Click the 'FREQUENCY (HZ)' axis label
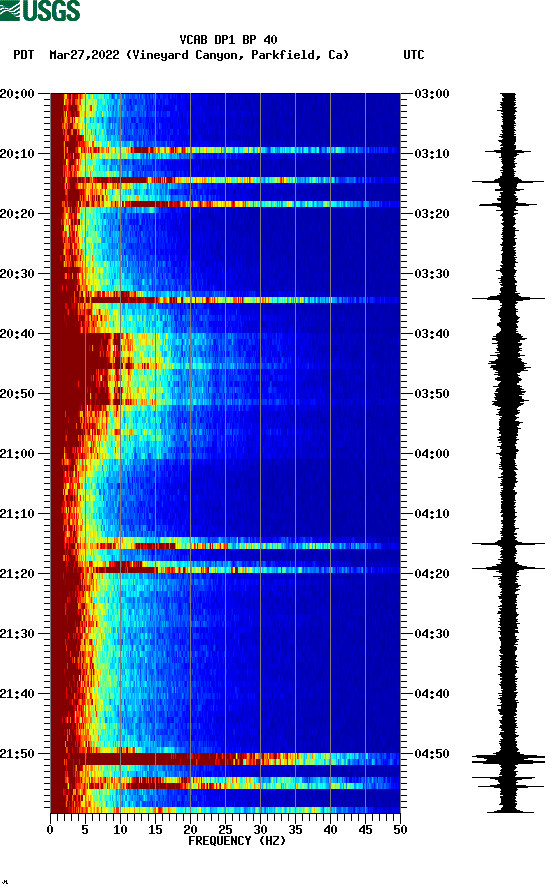 click(237, 841)
